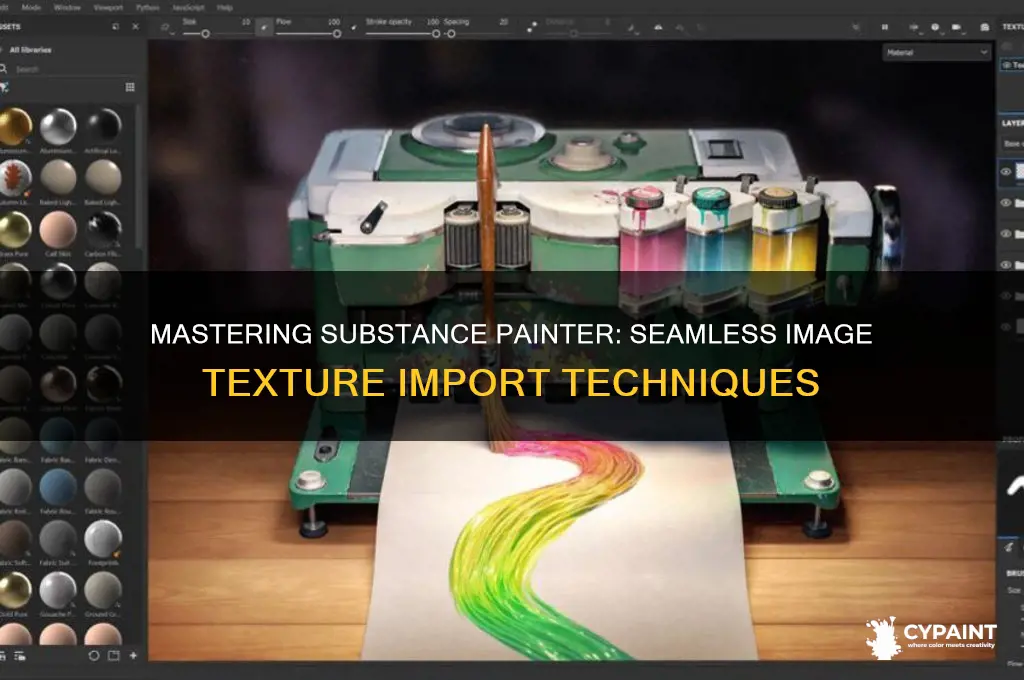Select the Footprints material thumbnail
Screen dimensions: 1024x680
103,538
